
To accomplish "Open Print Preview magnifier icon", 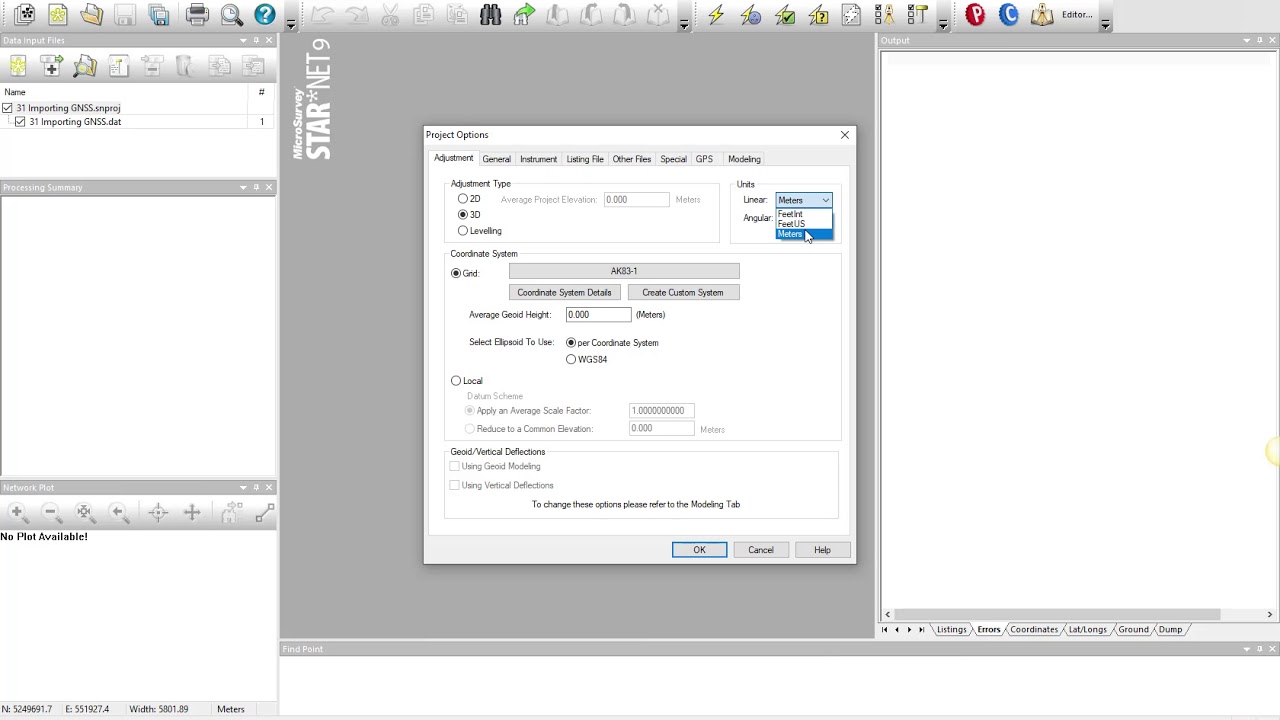I will pos(231,15).
